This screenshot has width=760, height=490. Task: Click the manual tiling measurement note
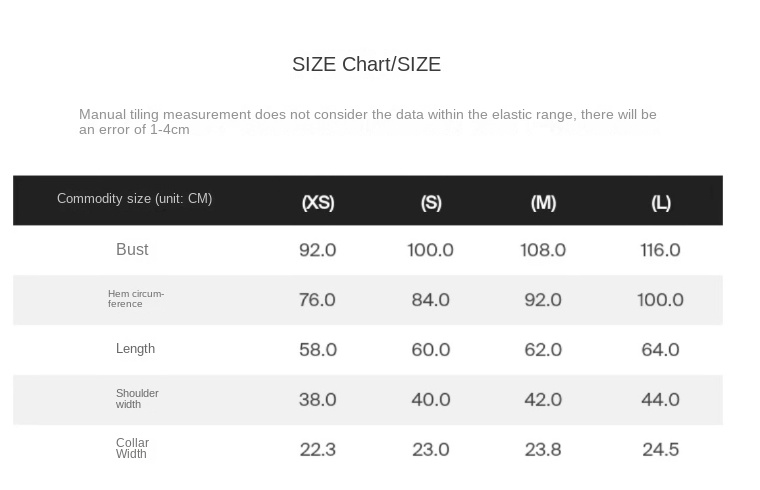pyautogui.click(x=367, y=121)
